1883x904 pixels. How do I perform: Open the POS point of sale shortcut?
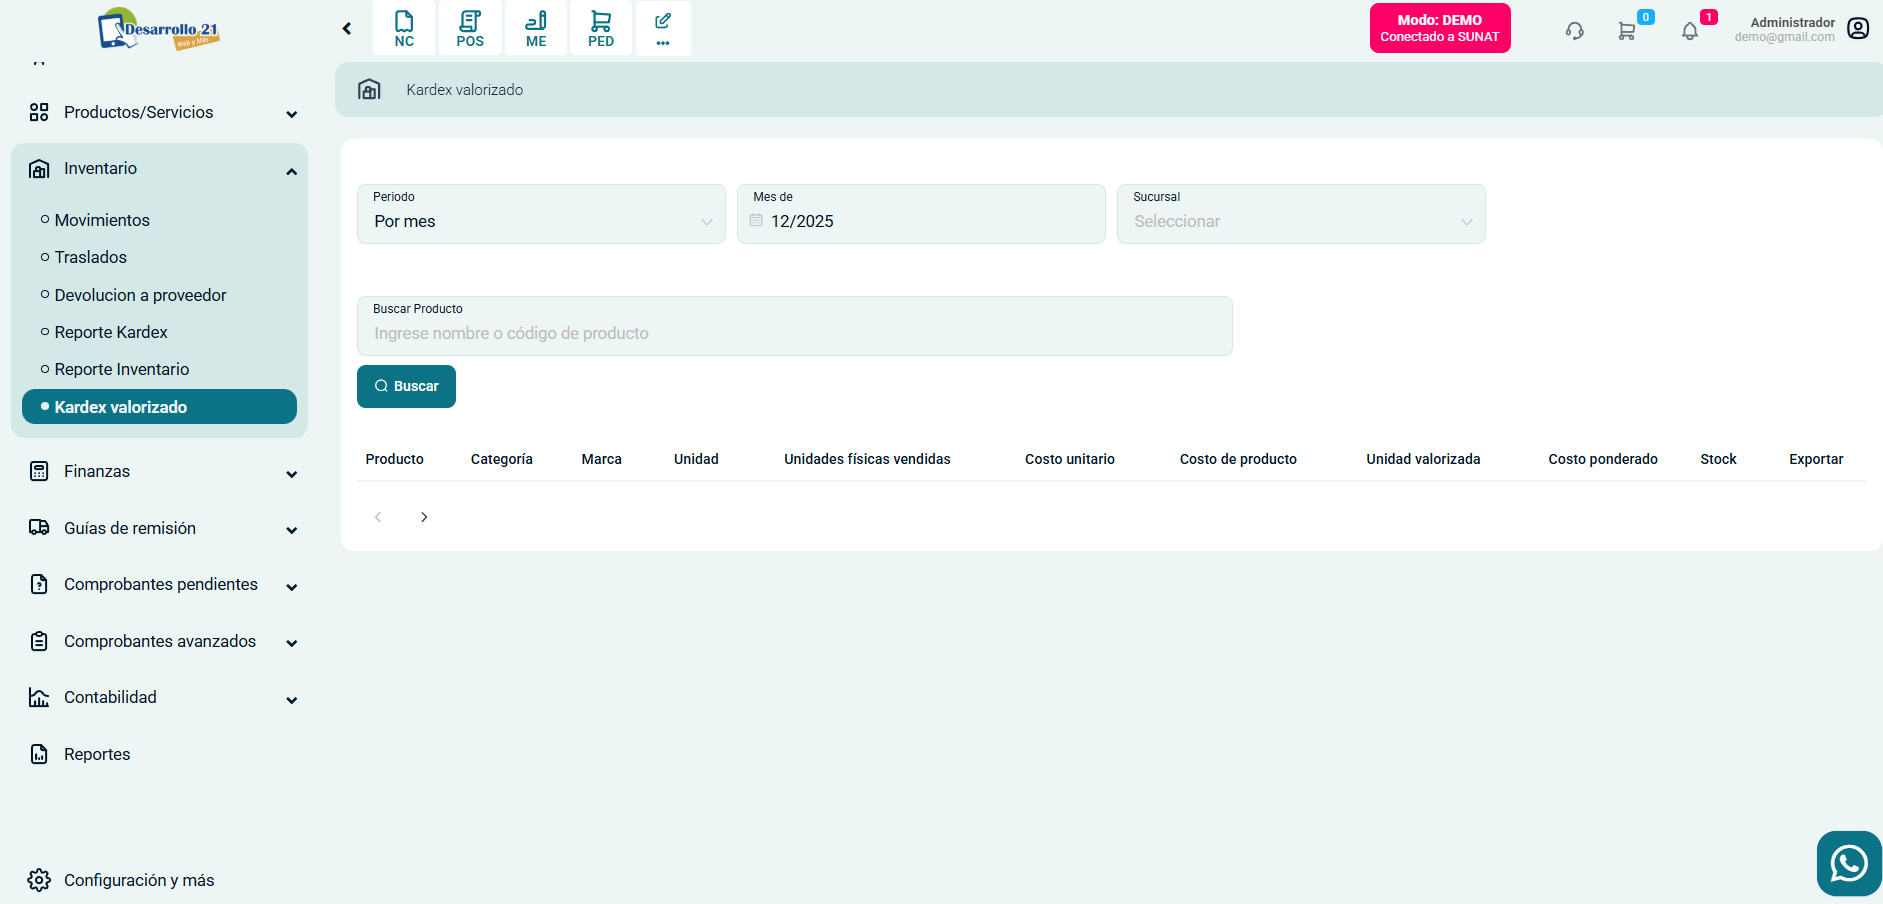click(470, 28)
